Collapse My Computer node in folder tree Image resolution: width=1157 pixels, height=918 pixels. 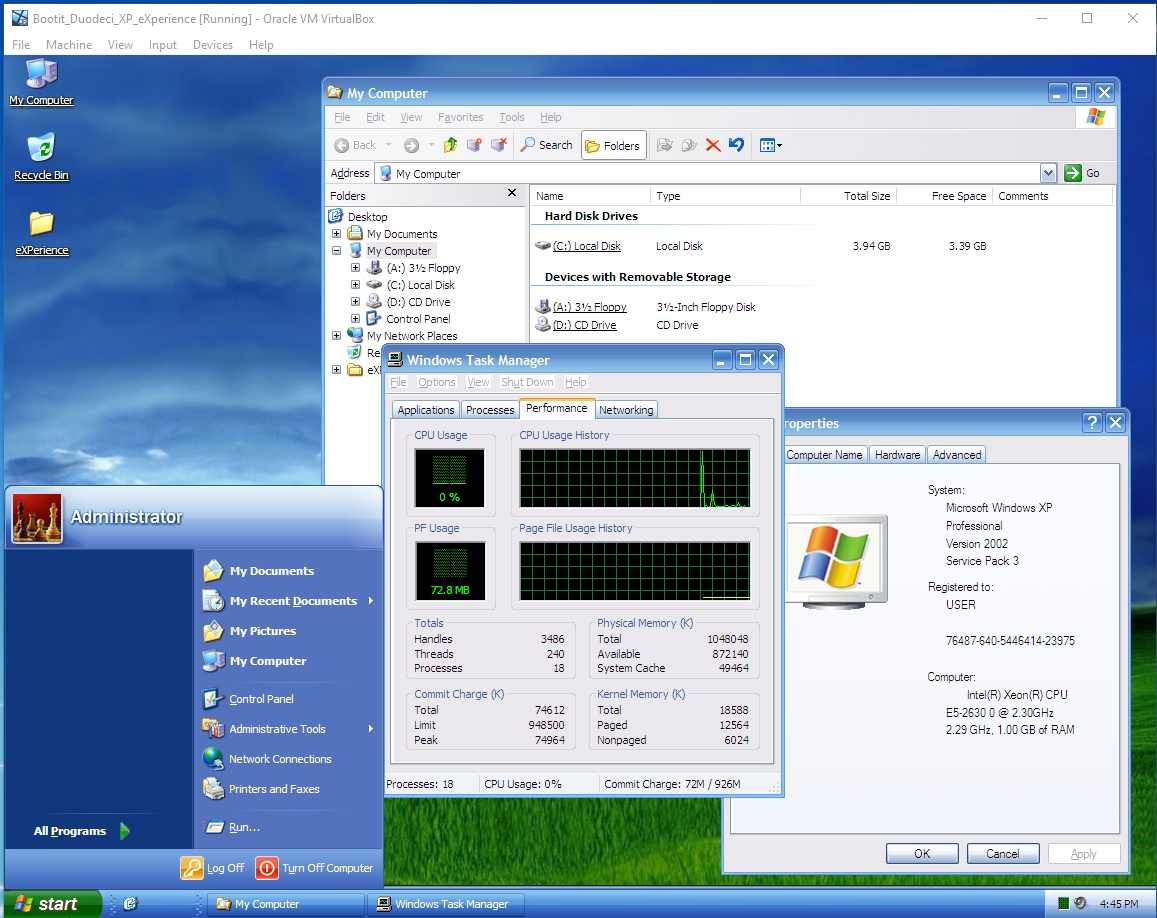pyautogui.click(x=336, y=251)
